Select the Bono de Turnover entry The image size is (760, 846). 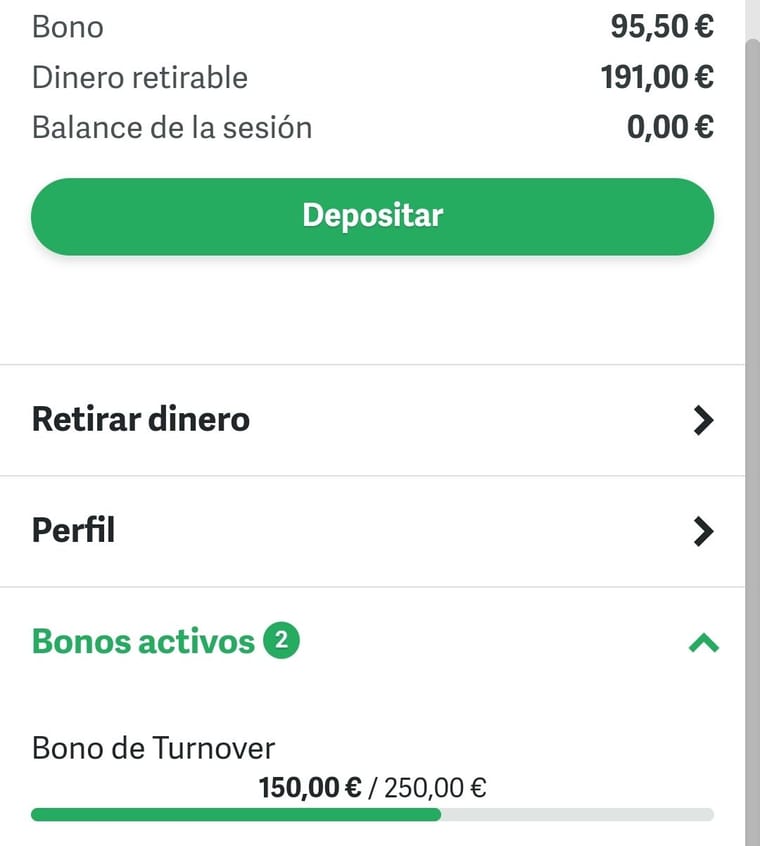(x=153, y=748)
